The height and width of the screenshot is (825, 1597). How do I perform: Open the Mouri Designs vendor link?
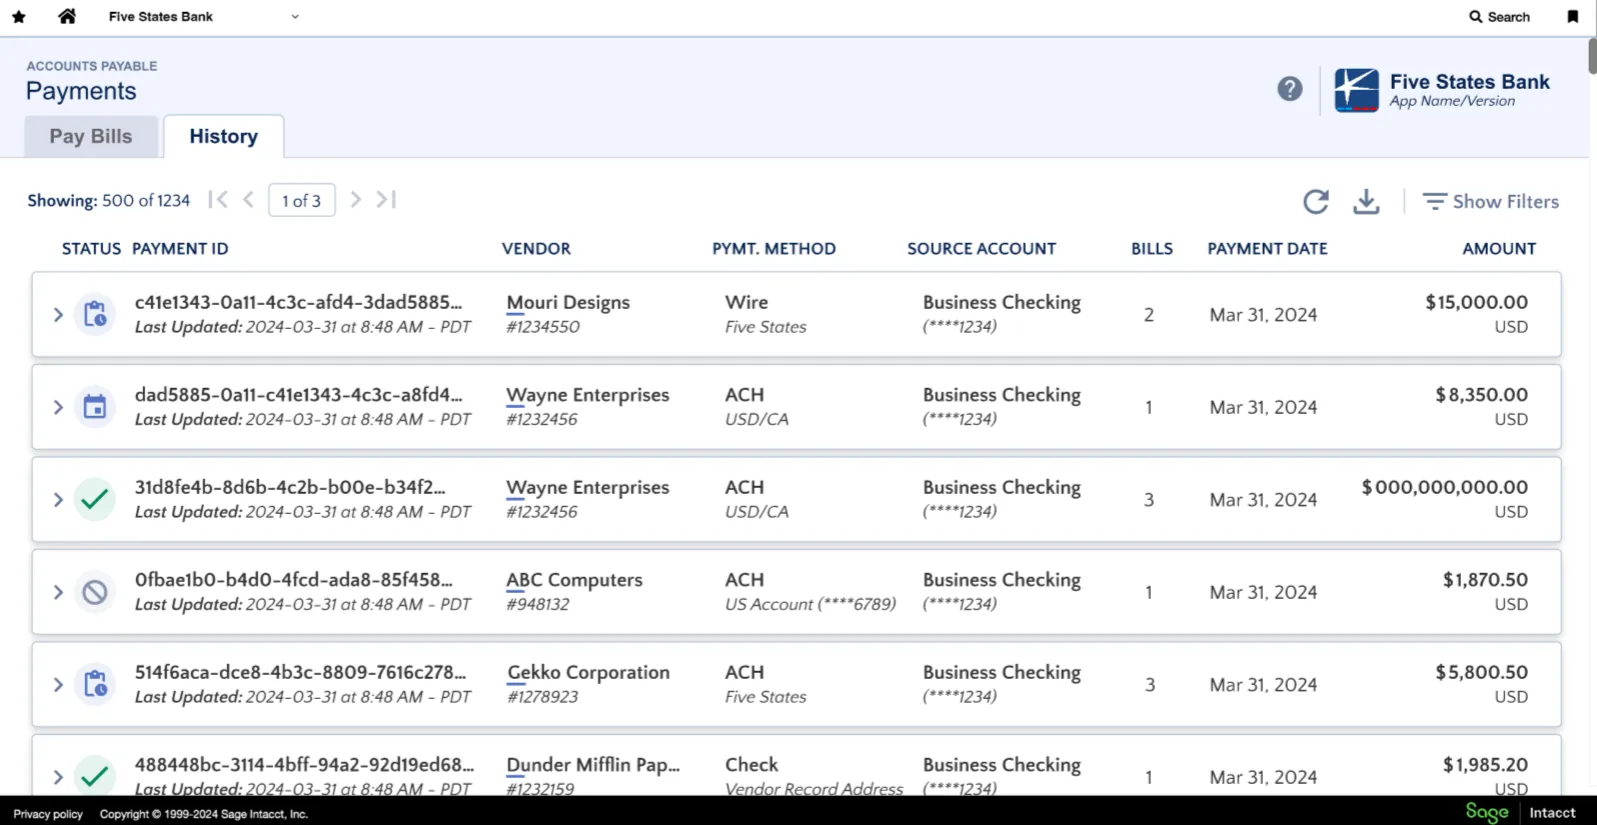(568, 303)
